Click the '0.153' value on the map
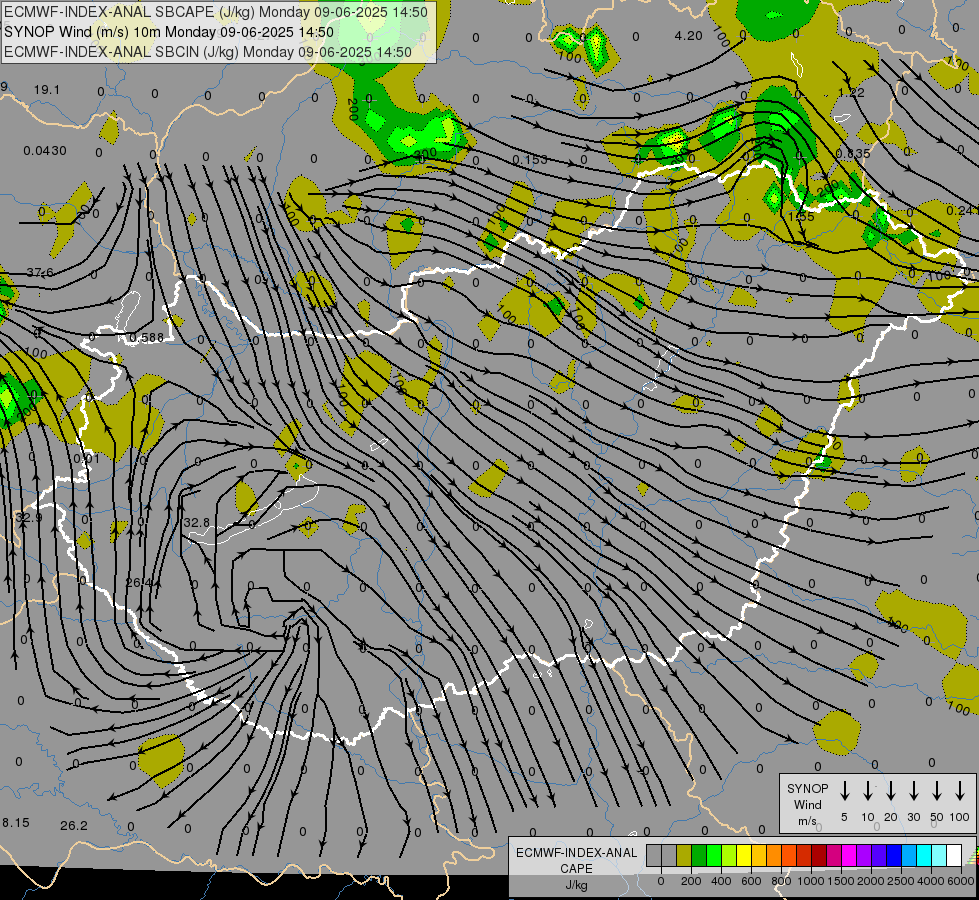This screenshot has height=900, width=979. click(529, 160)
